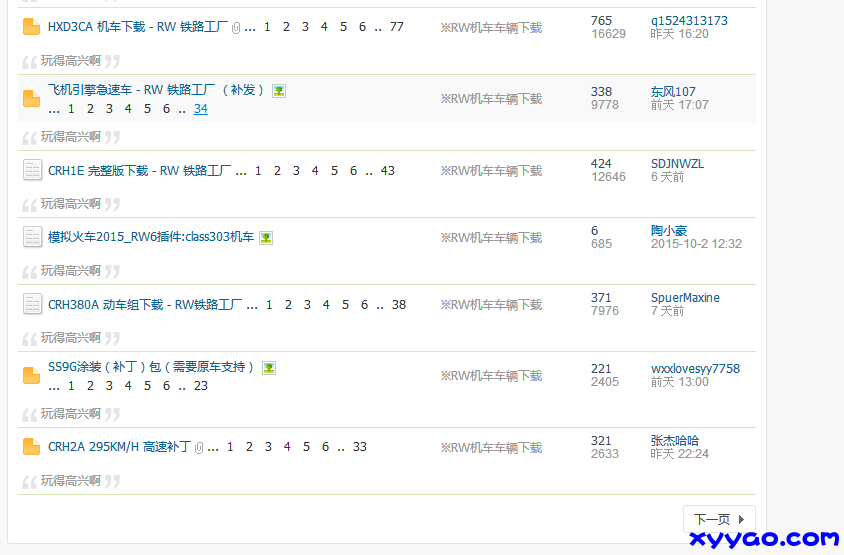Open thread CRH2A 295KM/H 高速补丁

(119, 447)
